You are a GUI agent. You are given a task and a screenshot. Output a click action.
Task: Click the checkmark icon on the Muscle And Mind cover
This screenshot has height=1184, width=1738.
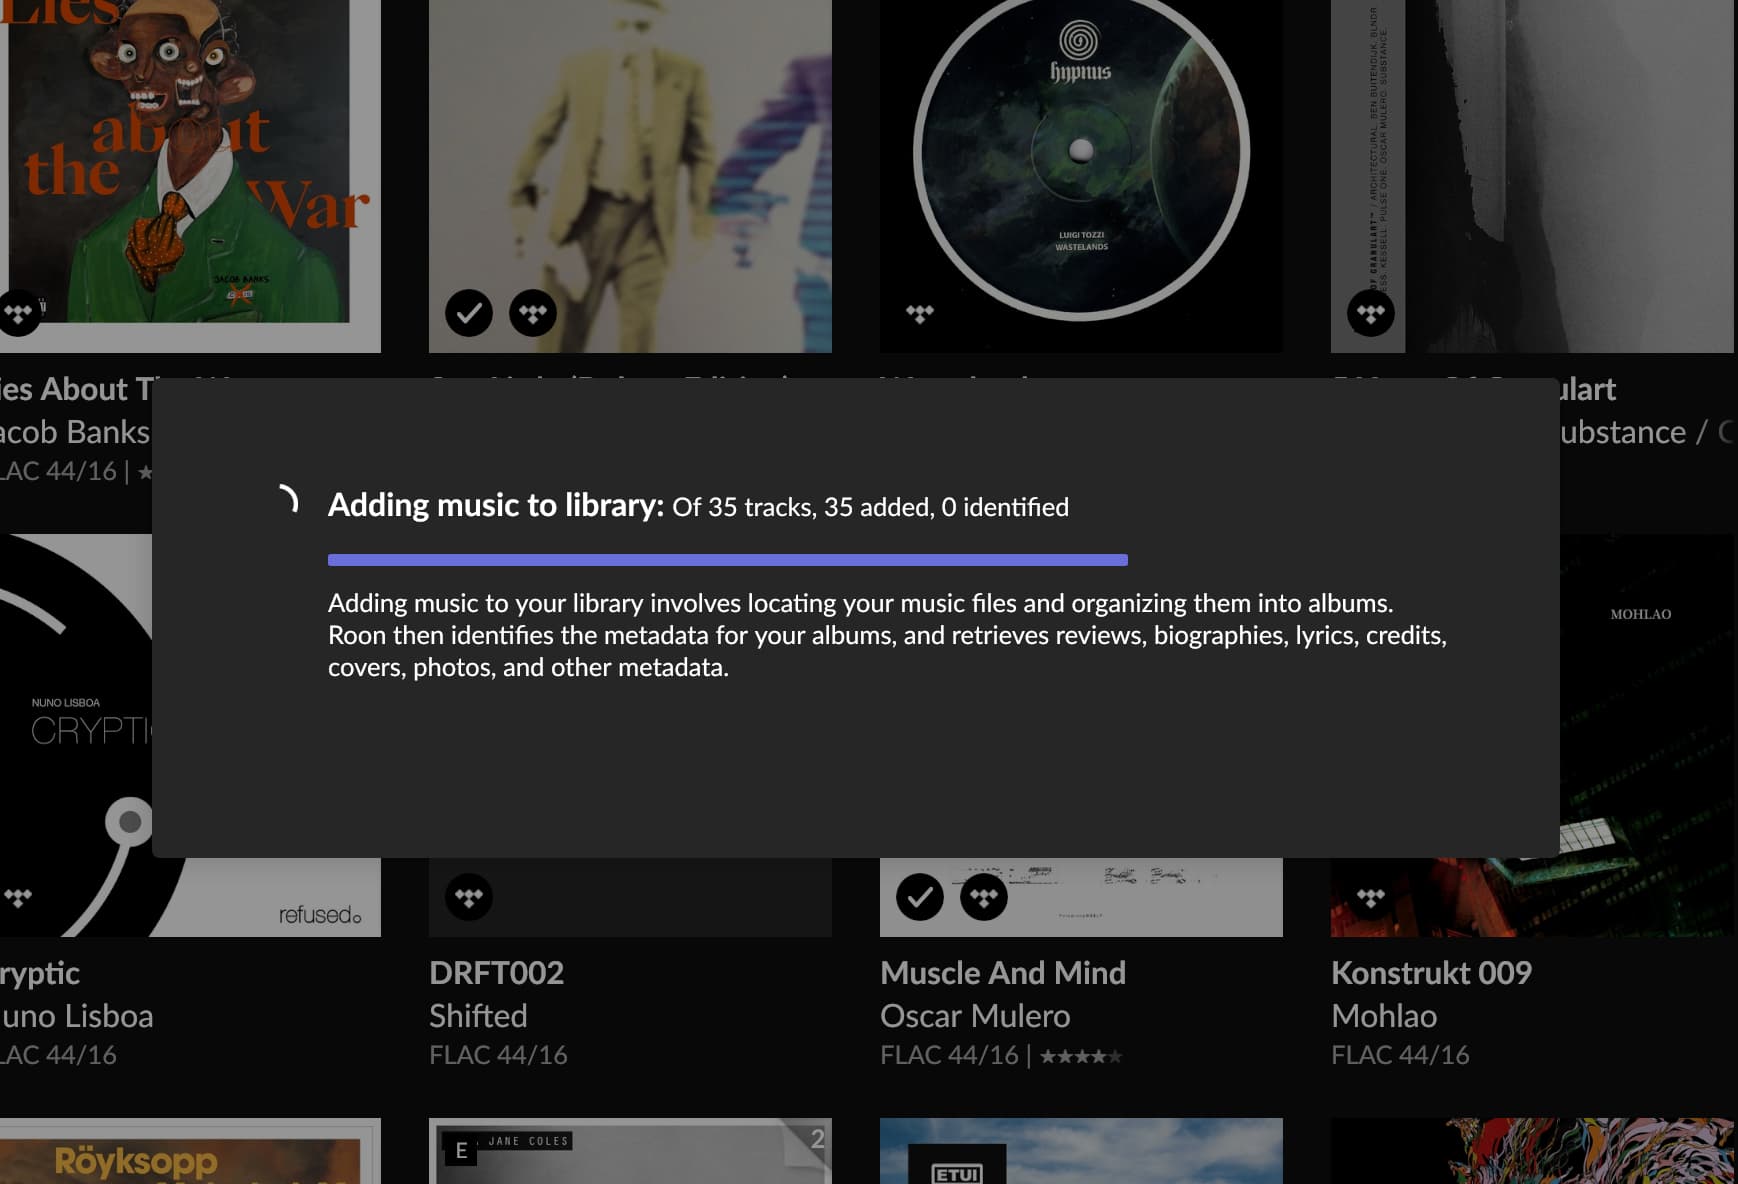[x=920, y=897]
